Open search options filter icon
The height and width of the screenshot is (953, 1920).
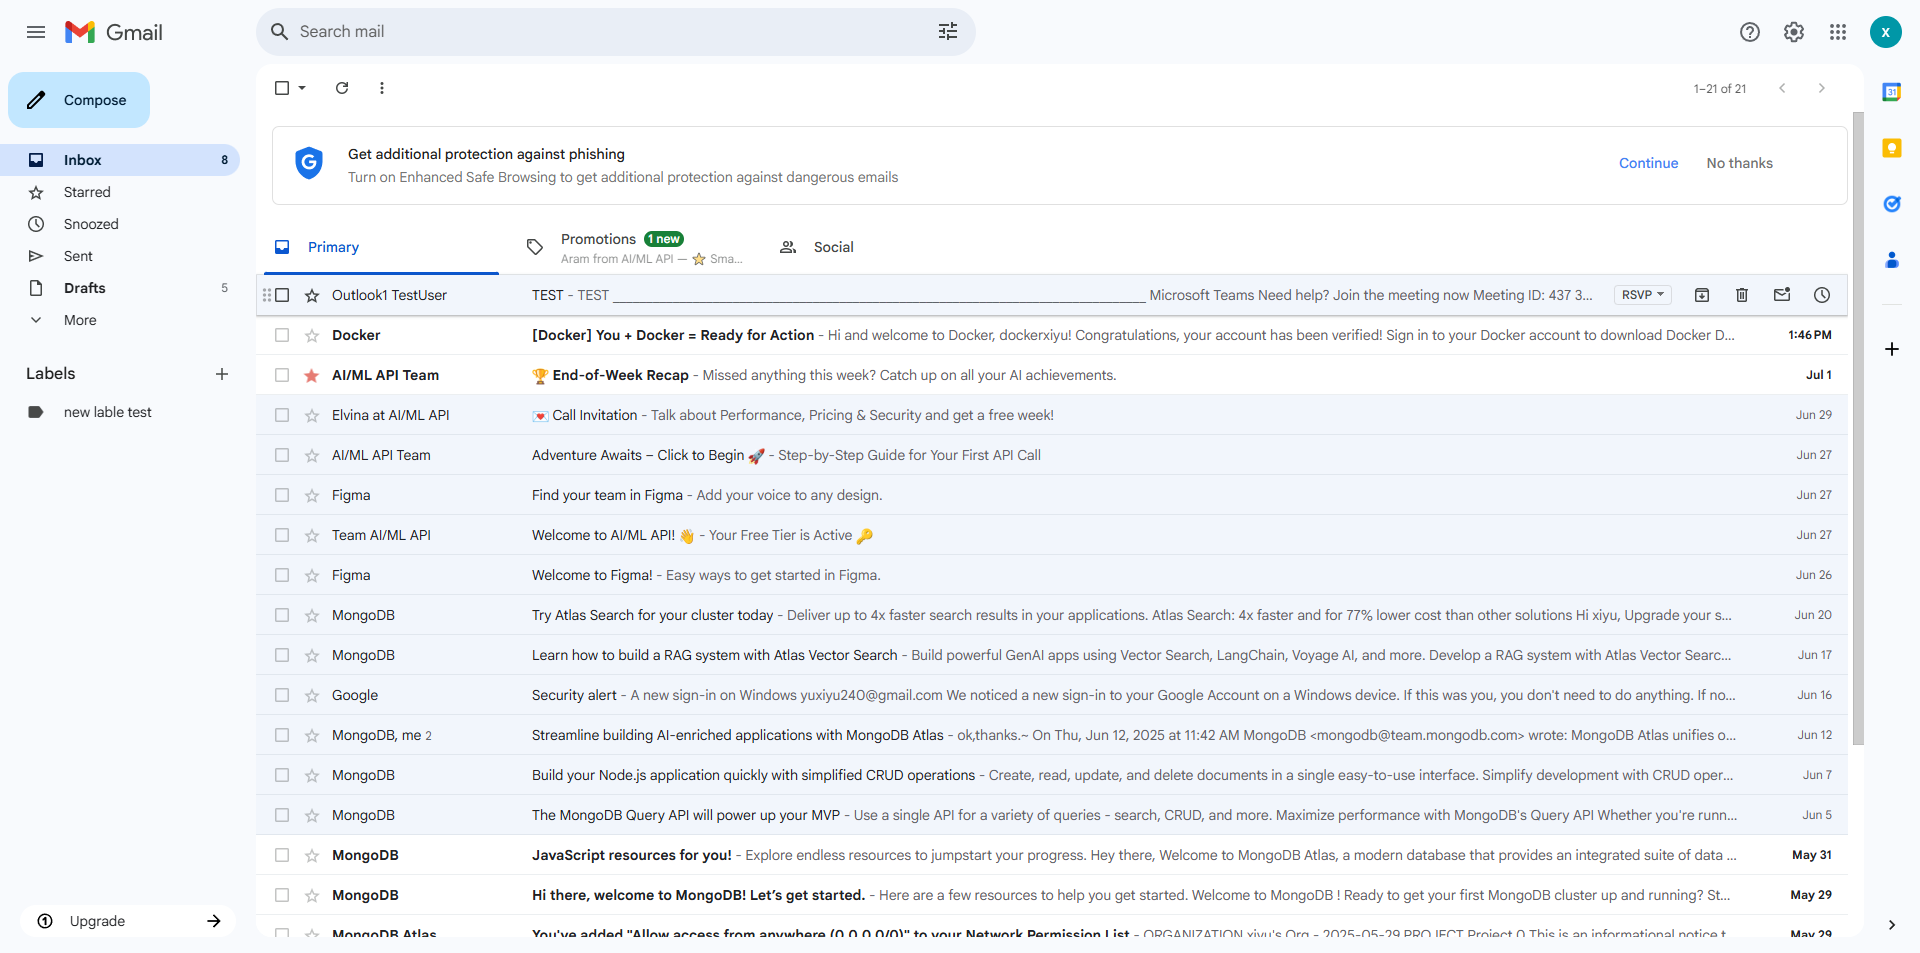point(947,32)
